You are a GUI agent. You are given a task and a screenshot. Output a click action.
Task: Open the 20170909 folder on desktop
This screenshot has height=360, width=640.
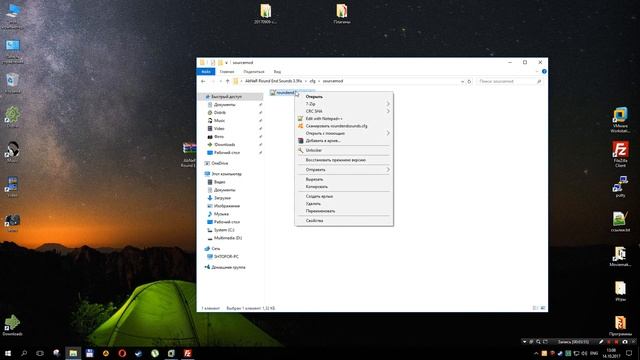pos(265,14)
